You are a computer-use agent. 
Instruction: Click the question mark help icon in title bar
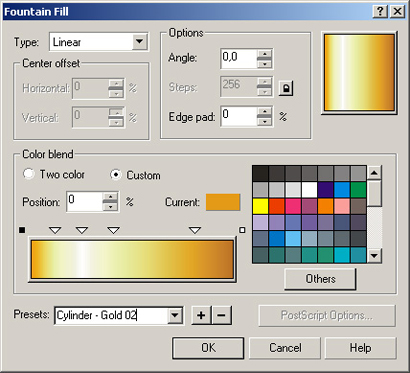(x=380, y=12)
